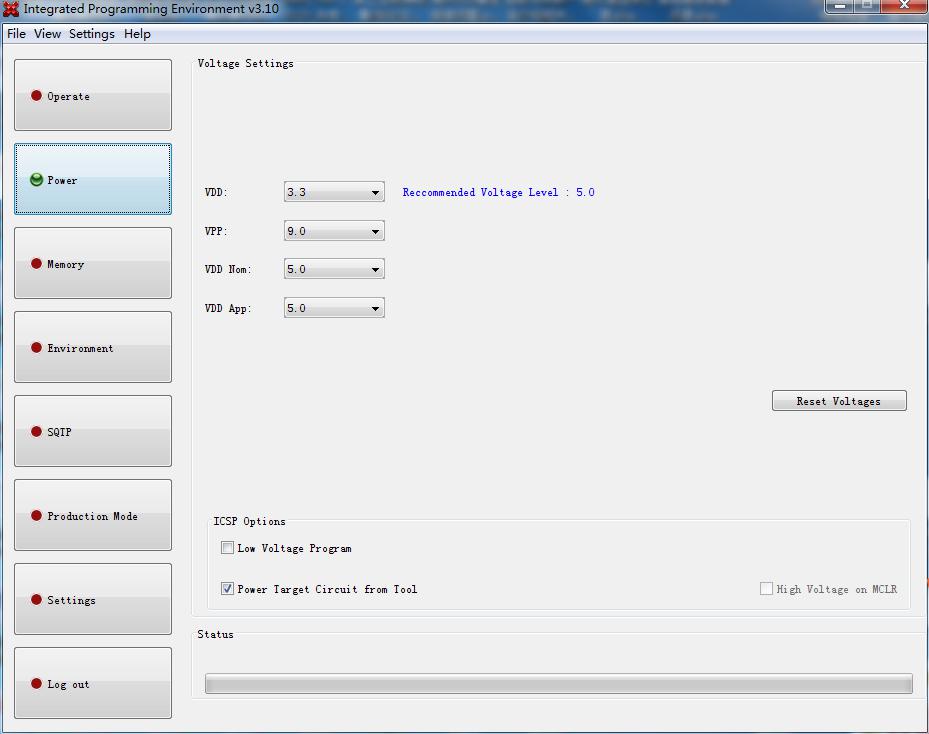Select the Power sidebar button
Screen dimensions: 929x734
pos(93,180)
